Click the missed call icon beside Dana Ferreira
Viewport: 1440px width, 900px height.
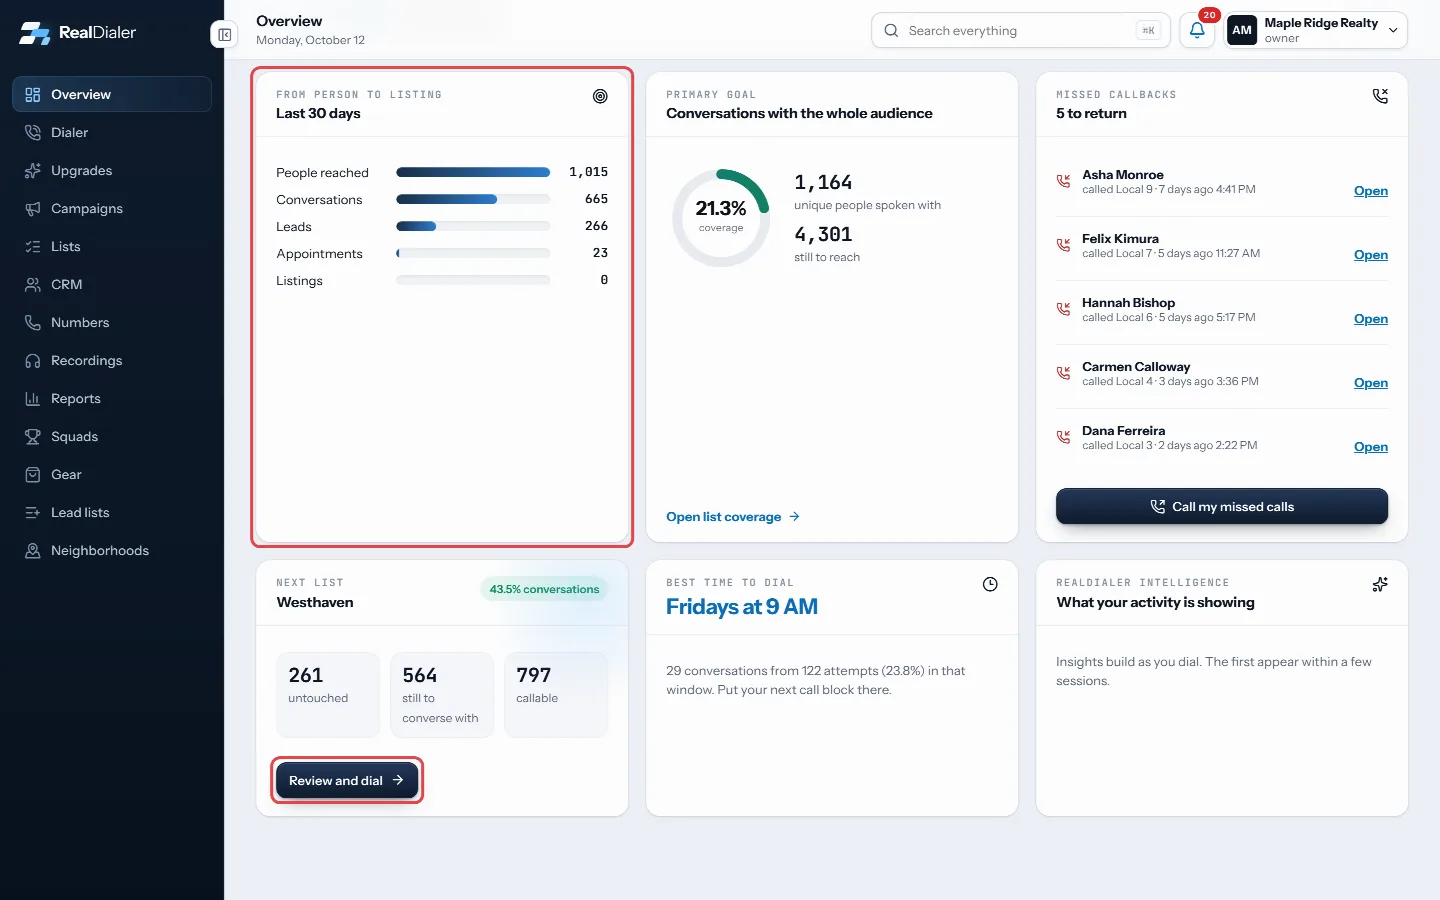coord(1063,437)
